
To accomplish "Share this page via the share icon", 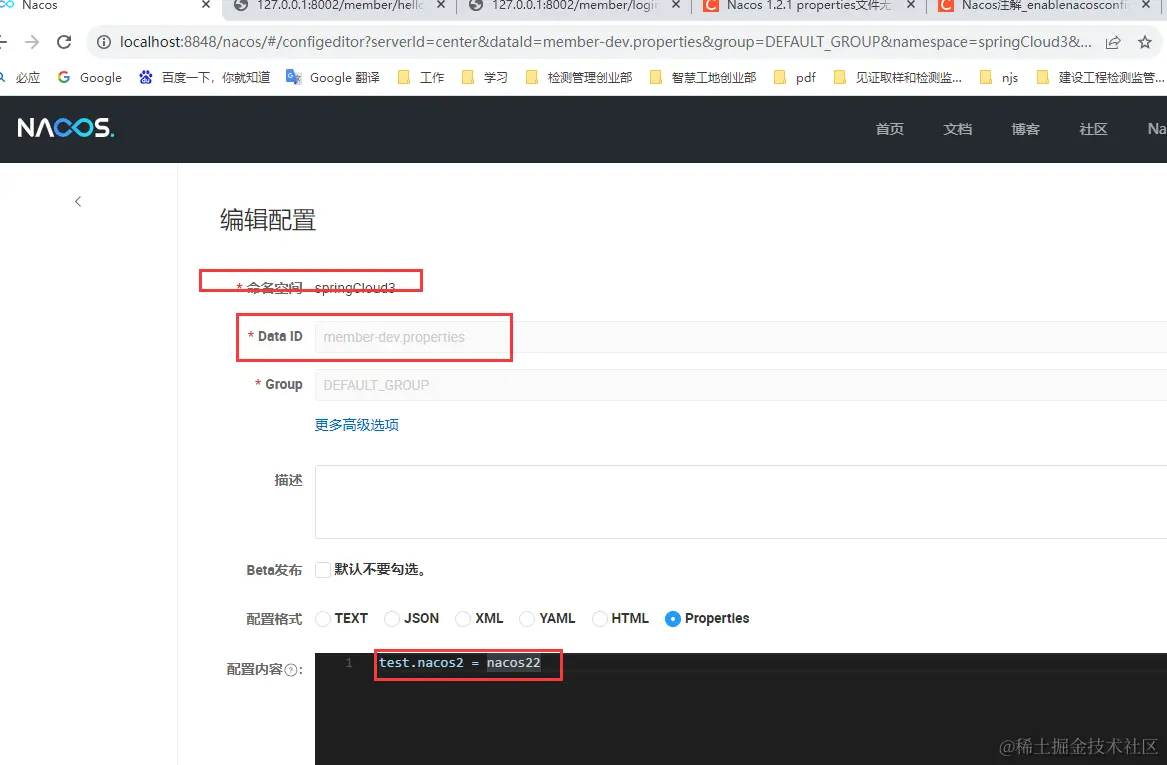I will 1113,42.
